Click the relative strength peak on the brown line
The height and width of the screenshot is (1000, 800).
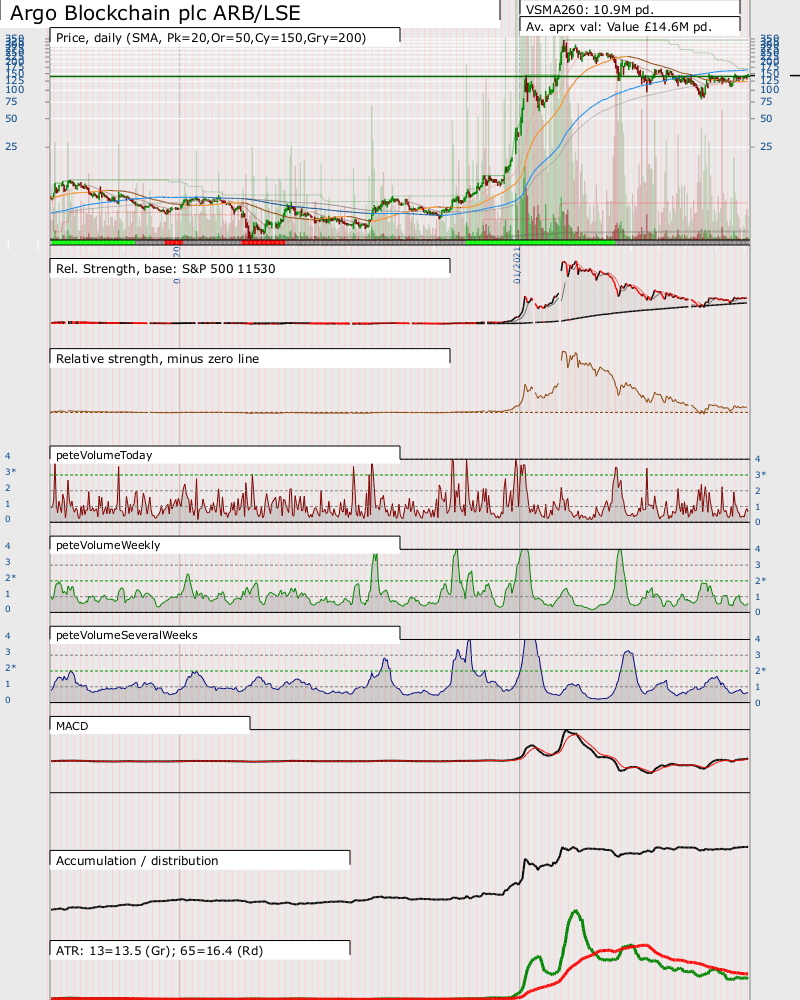pos(564,352)
